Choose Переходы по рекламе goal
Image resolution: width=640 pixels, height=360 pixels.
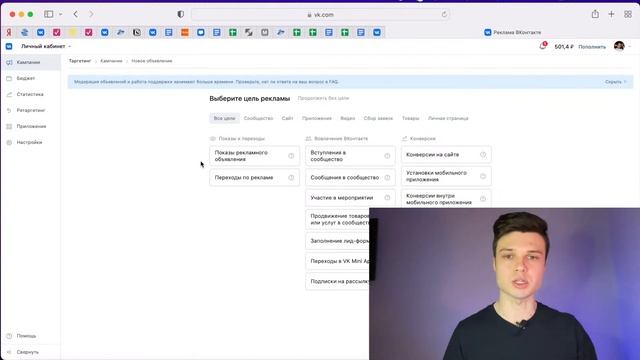pos(254,178)
